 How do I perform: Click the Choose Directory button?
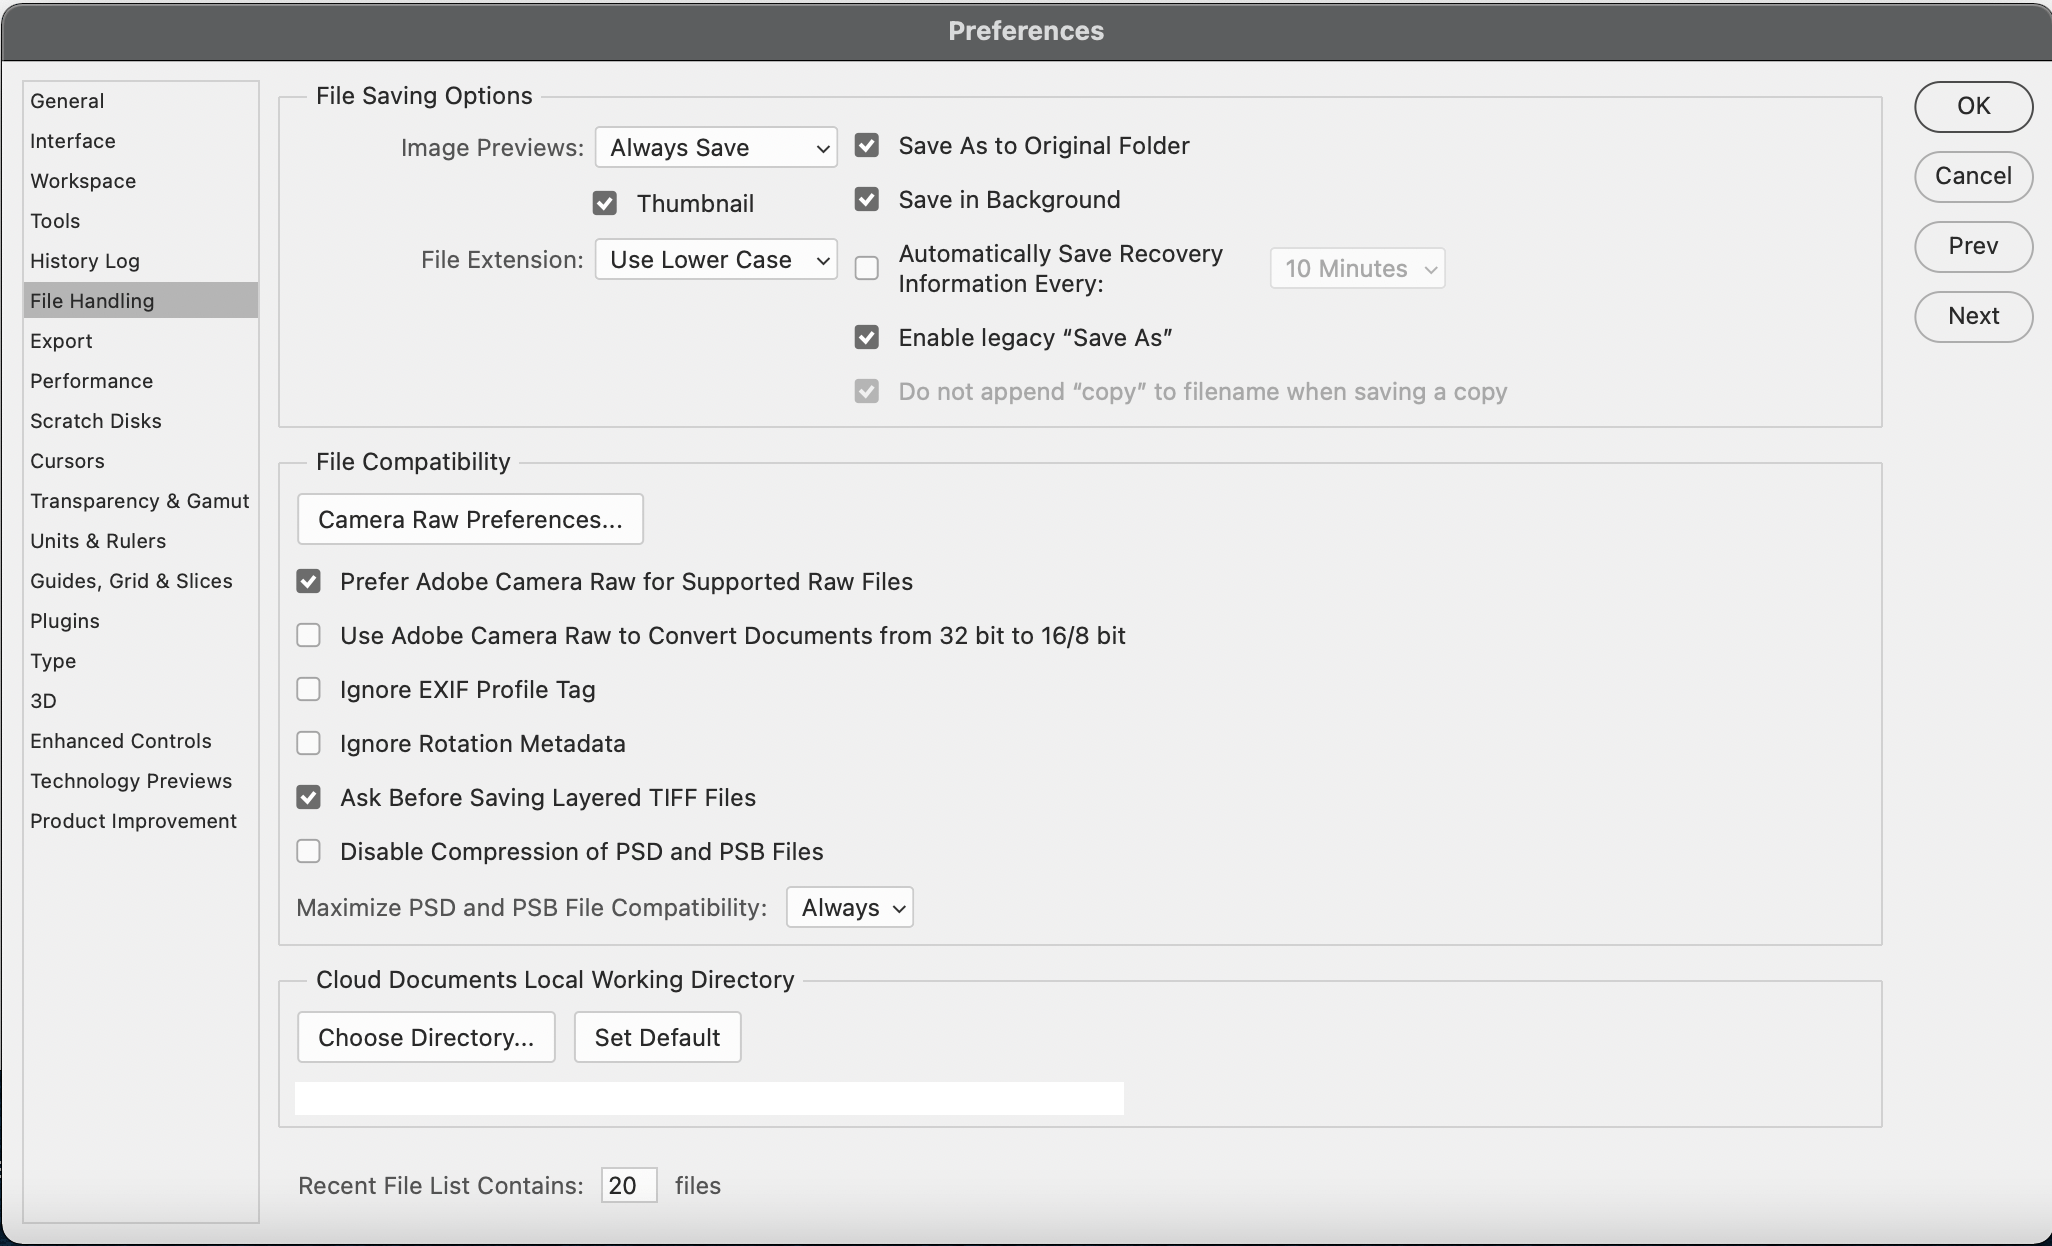(x=426, y=1037)
